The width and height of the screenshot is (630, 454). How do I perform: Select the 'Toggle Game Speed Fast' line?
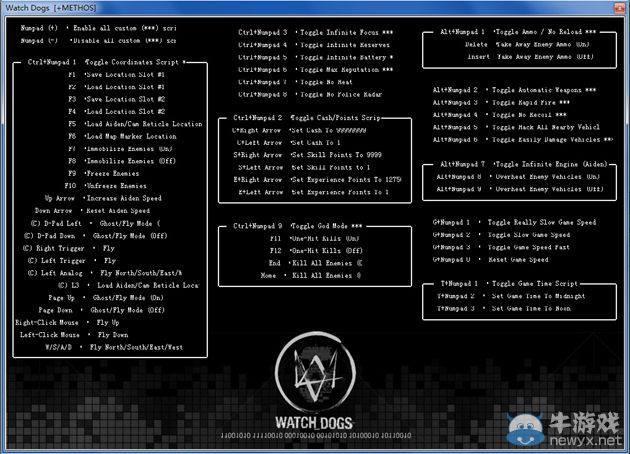pos(501,247)
